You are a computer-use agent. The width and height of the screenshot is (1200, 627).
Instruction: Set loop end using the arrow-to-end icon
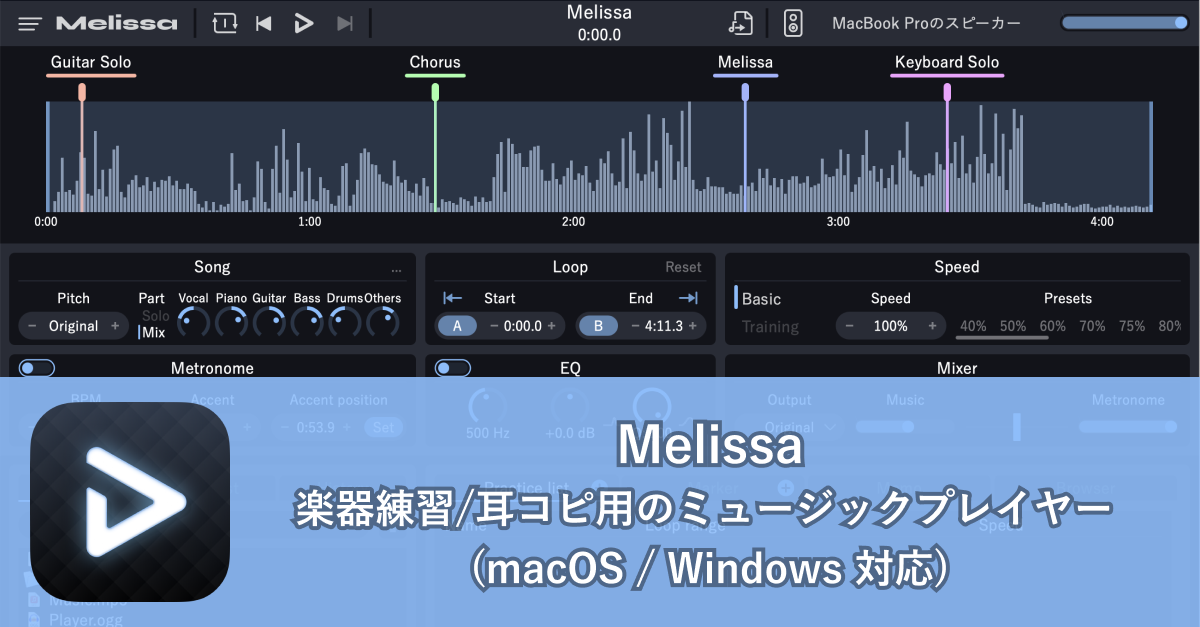pyautogui.click(x=688, y=298)
